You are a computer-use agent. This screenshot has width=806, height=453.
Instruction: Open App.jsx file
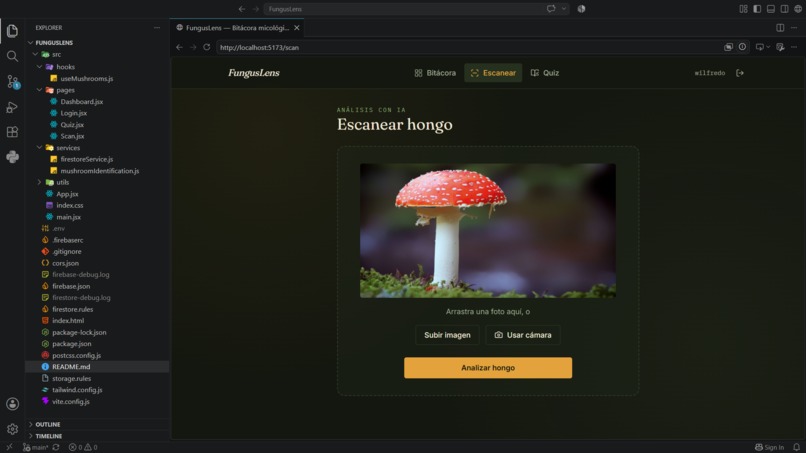click(x=98, y=194)
